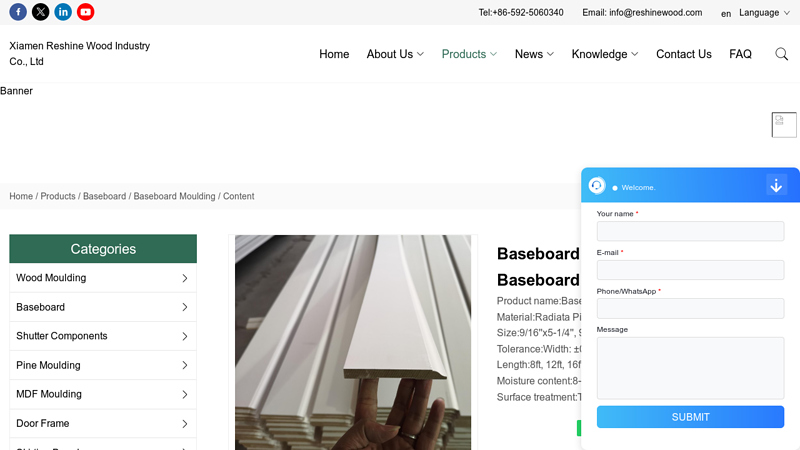Image resolution: width=800 pixels, height=450 pixels.
Task: Click Baseboard in the breadcrumb
Action: pos(105,196)
